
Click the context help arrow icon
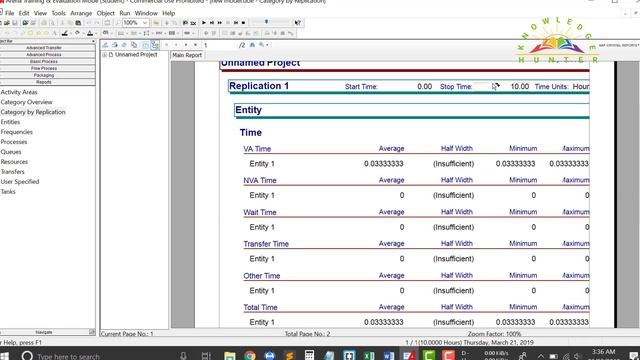coord(298,23)
